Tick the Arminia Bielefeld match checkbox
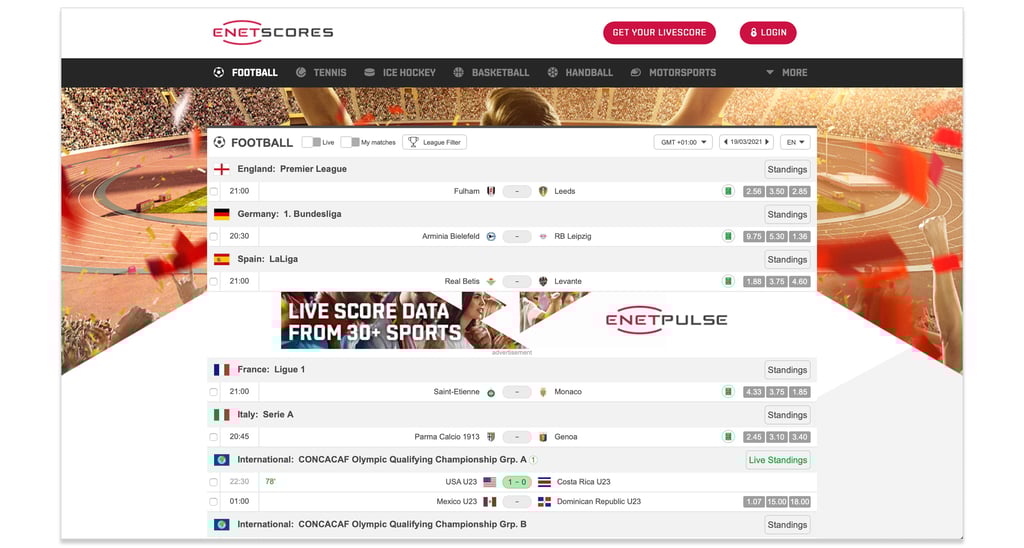The height and width of the screenshot is (548, 1024). [214, 236]
